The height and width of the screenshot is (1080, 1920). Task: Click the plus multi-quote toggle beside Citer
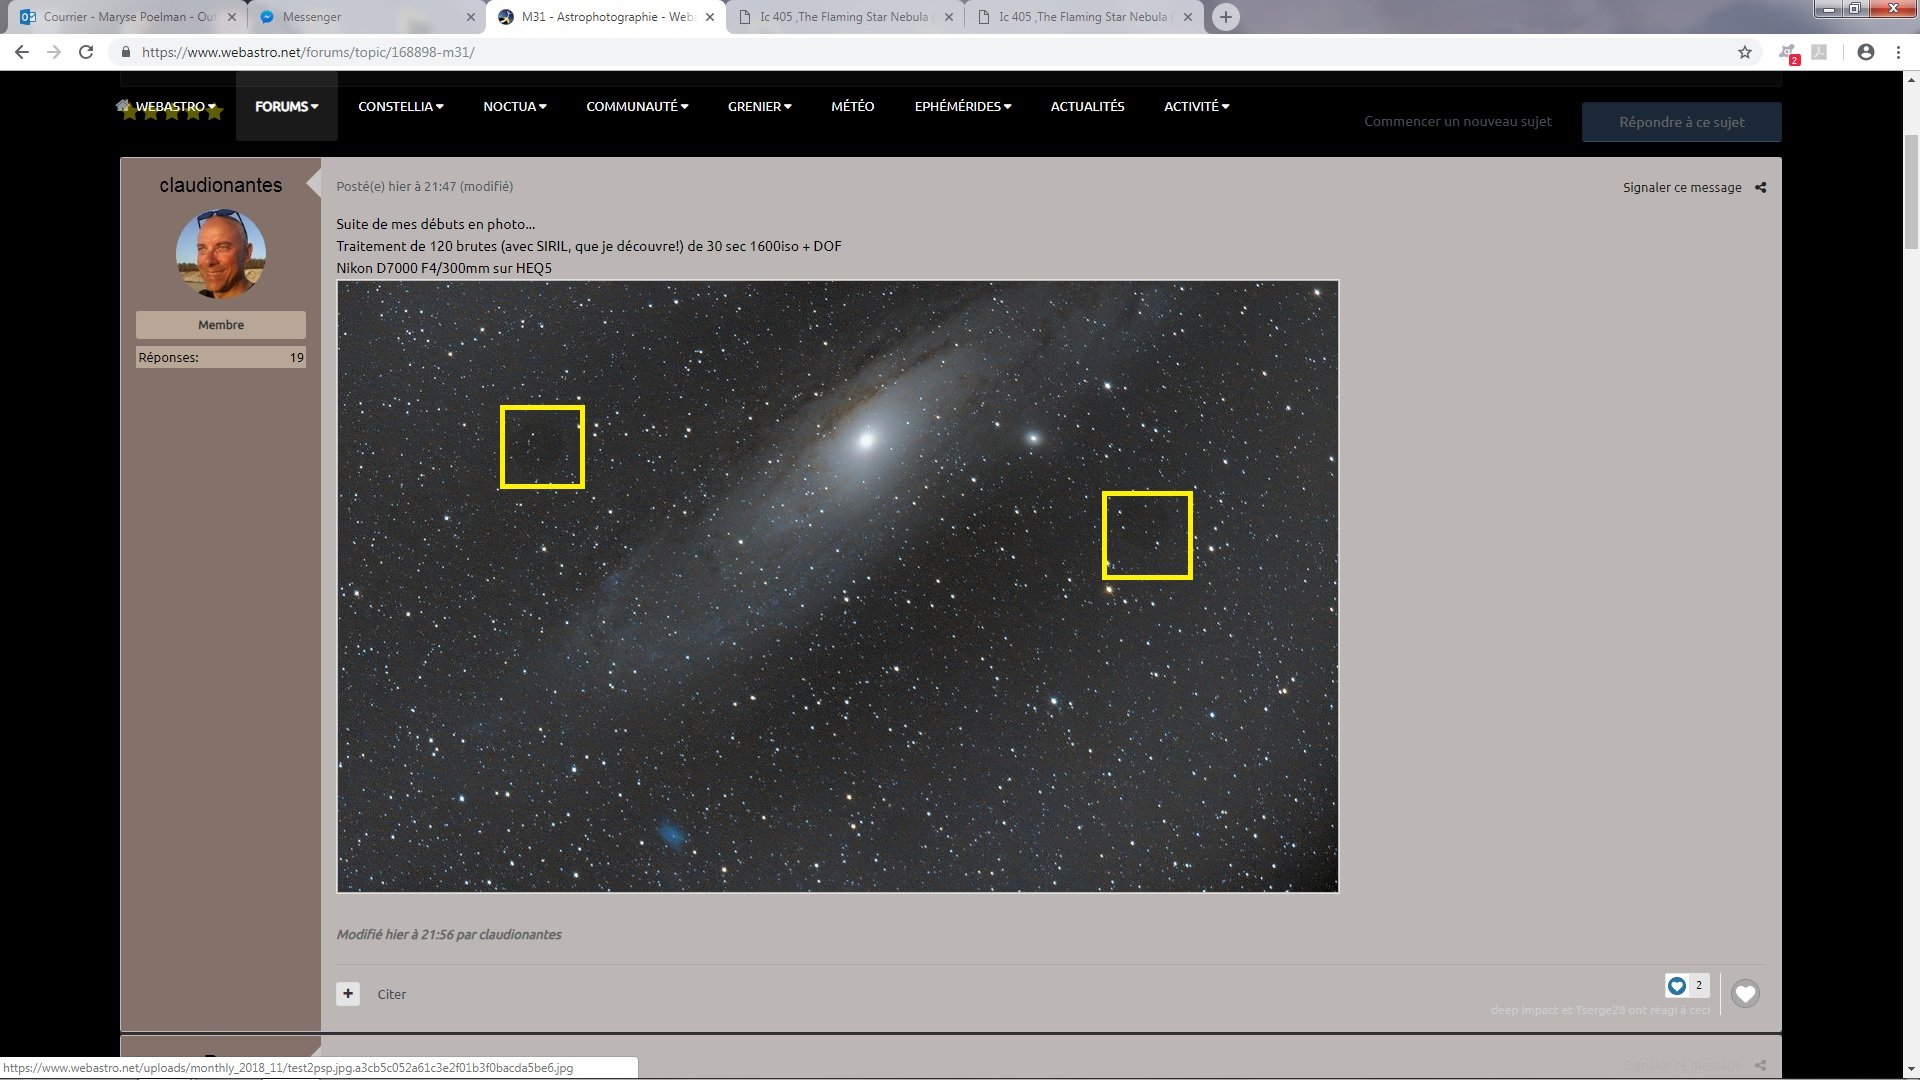[348, 994]
